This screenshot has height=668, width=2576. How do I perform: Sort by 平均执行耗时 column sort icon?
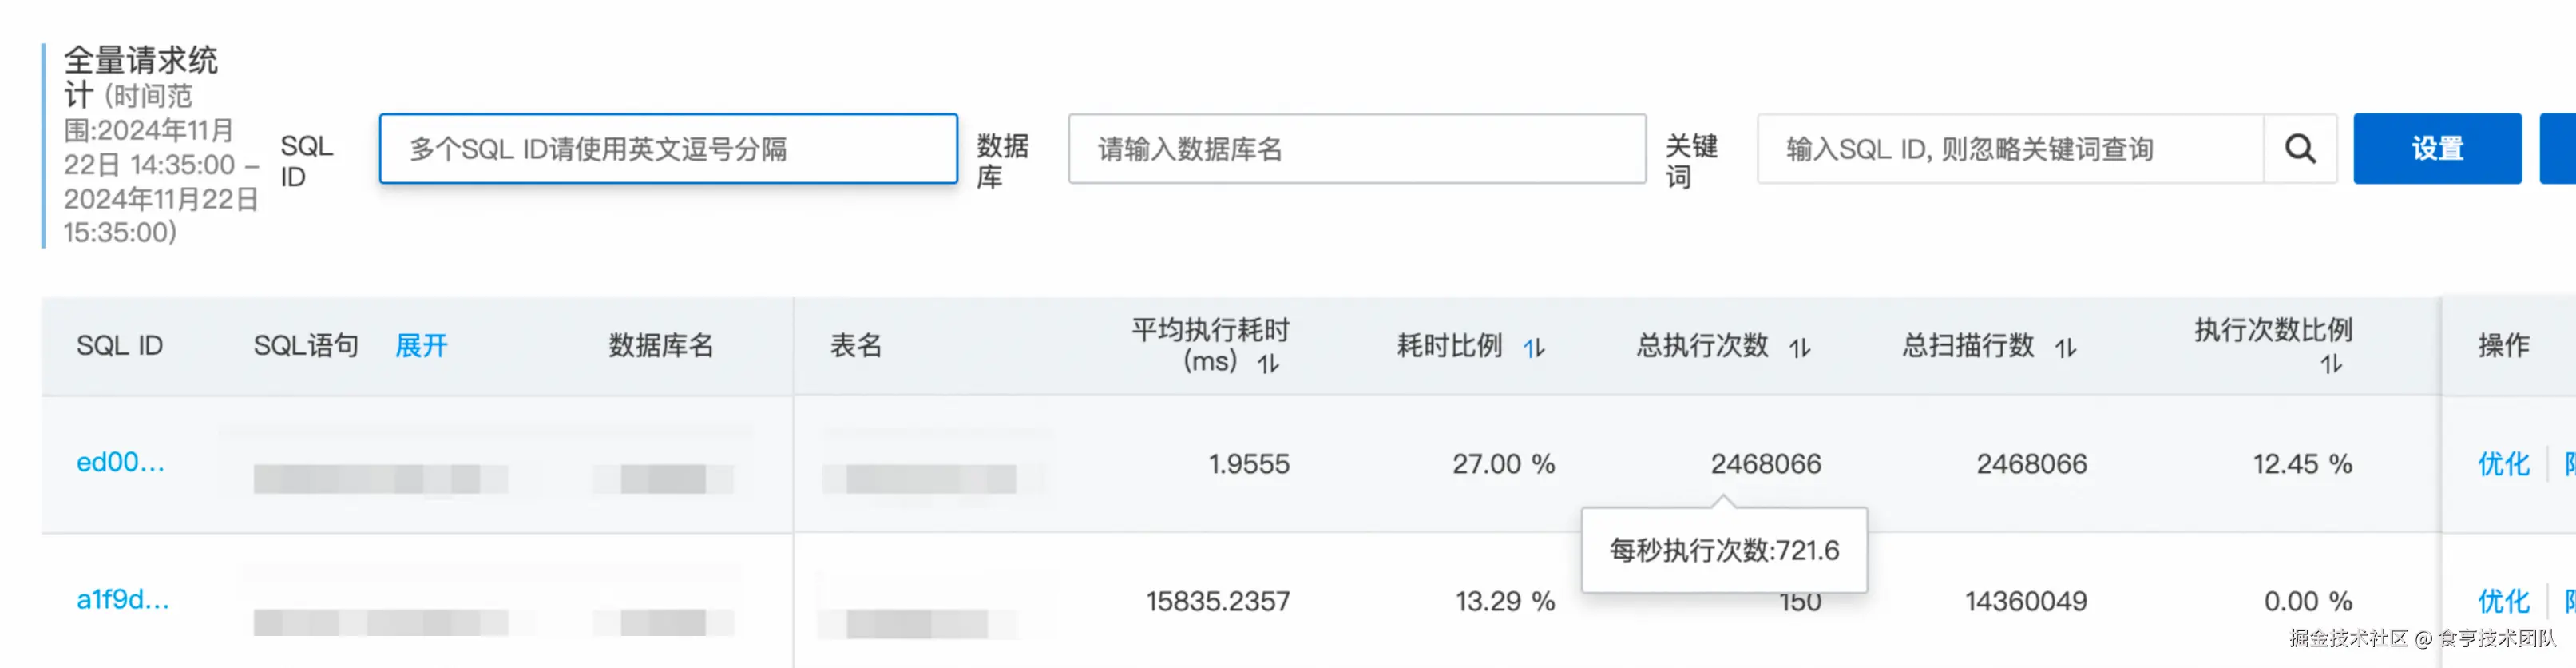[1268, 364]
